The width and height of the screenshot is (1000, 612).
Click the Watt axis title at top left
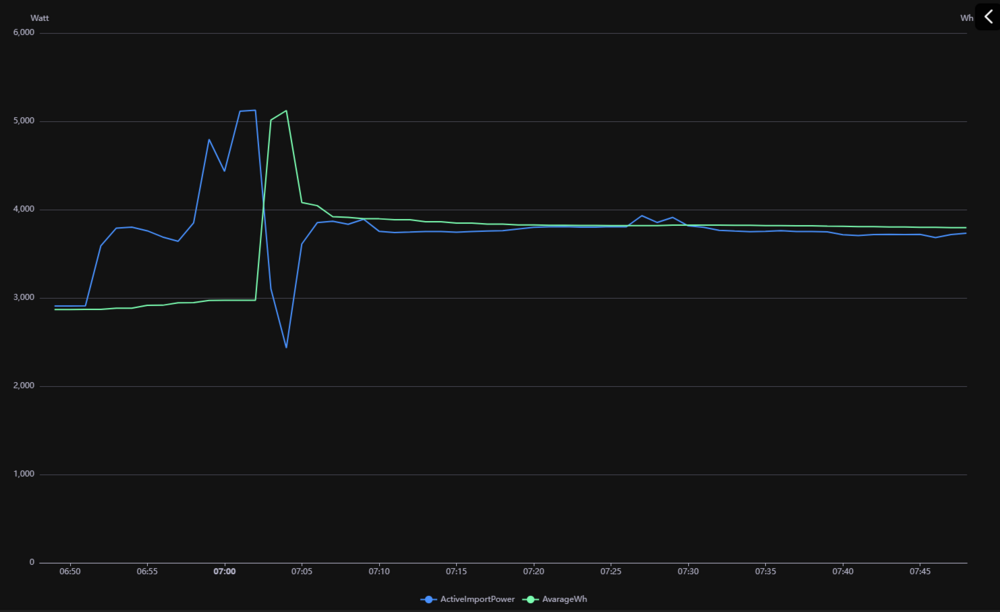pyautogui.click(x=39, y=18)
